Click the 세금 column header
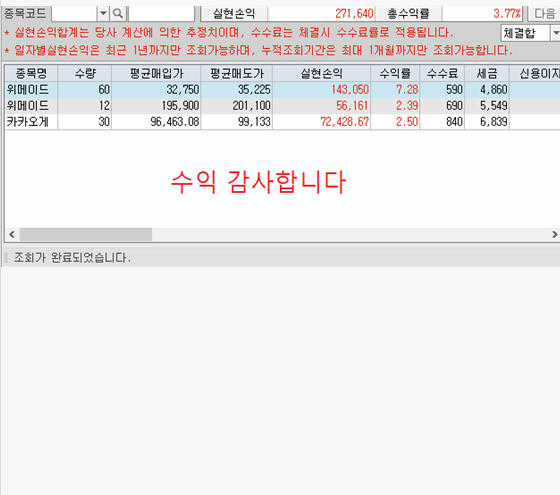The image size is (560, 495). tap(487, 74)
